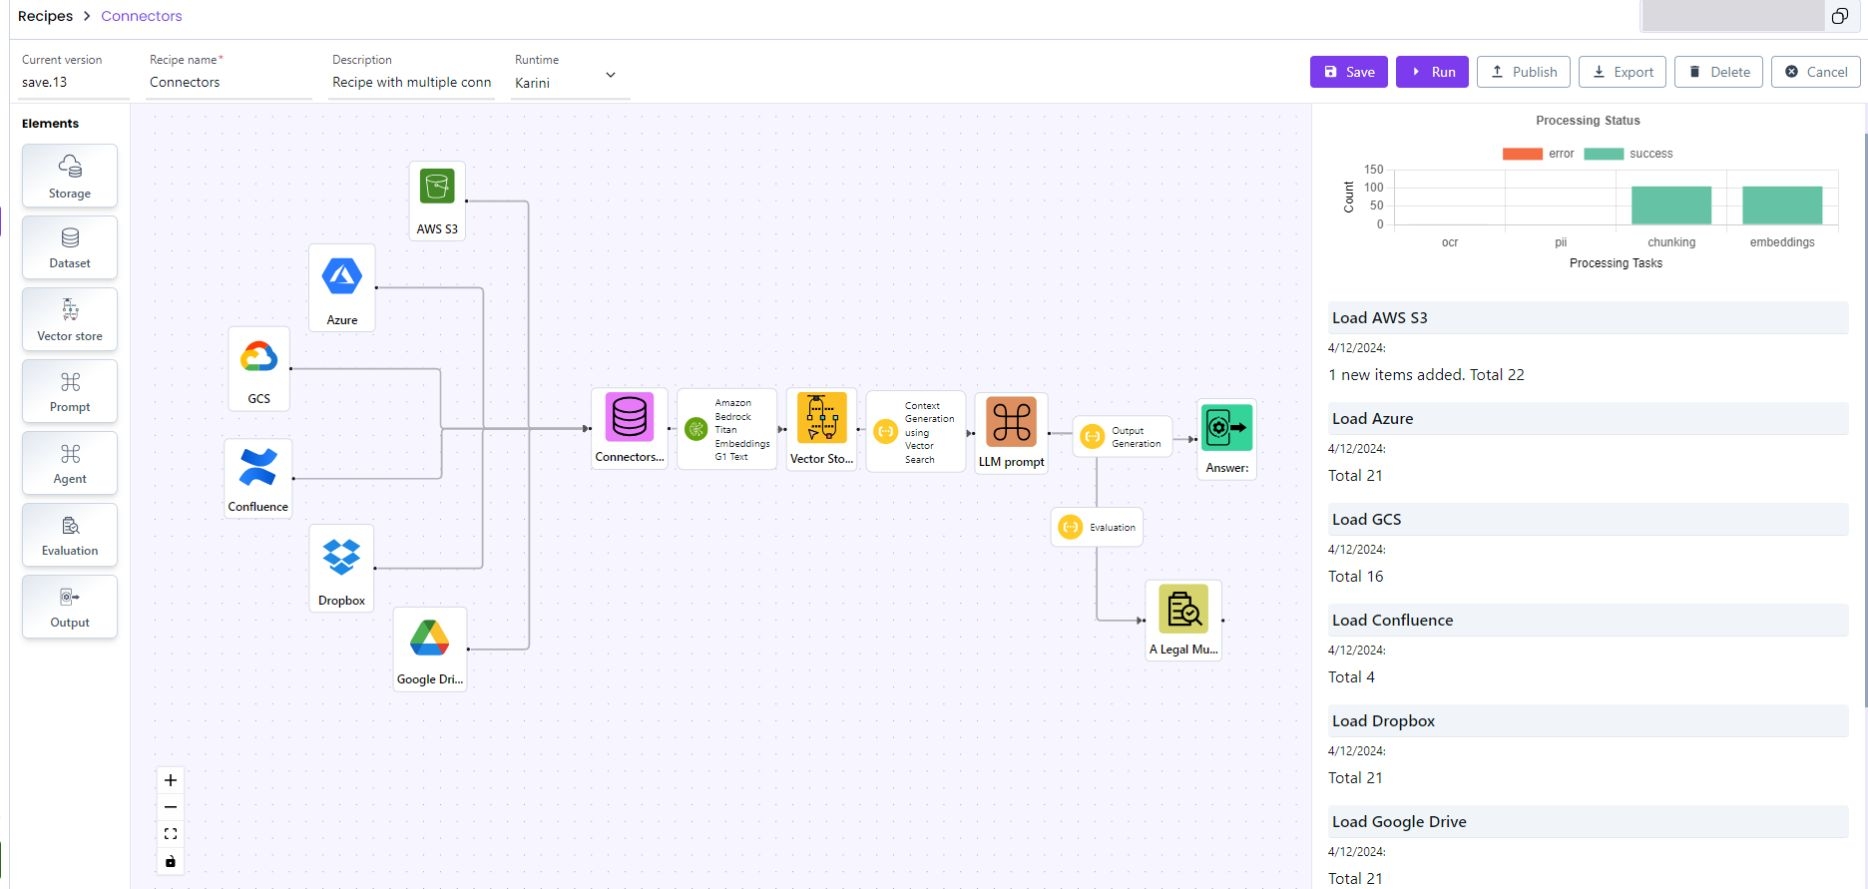Viewport: 1868px width, 889px height.
Task: Click the copy icon in the top-right corner
Action: coord(1839,16)
